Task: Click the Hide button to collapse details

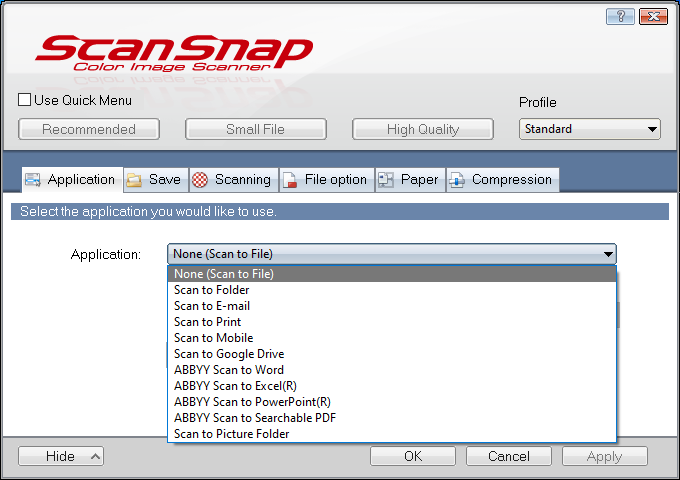Action: click(x=61, y=456)
